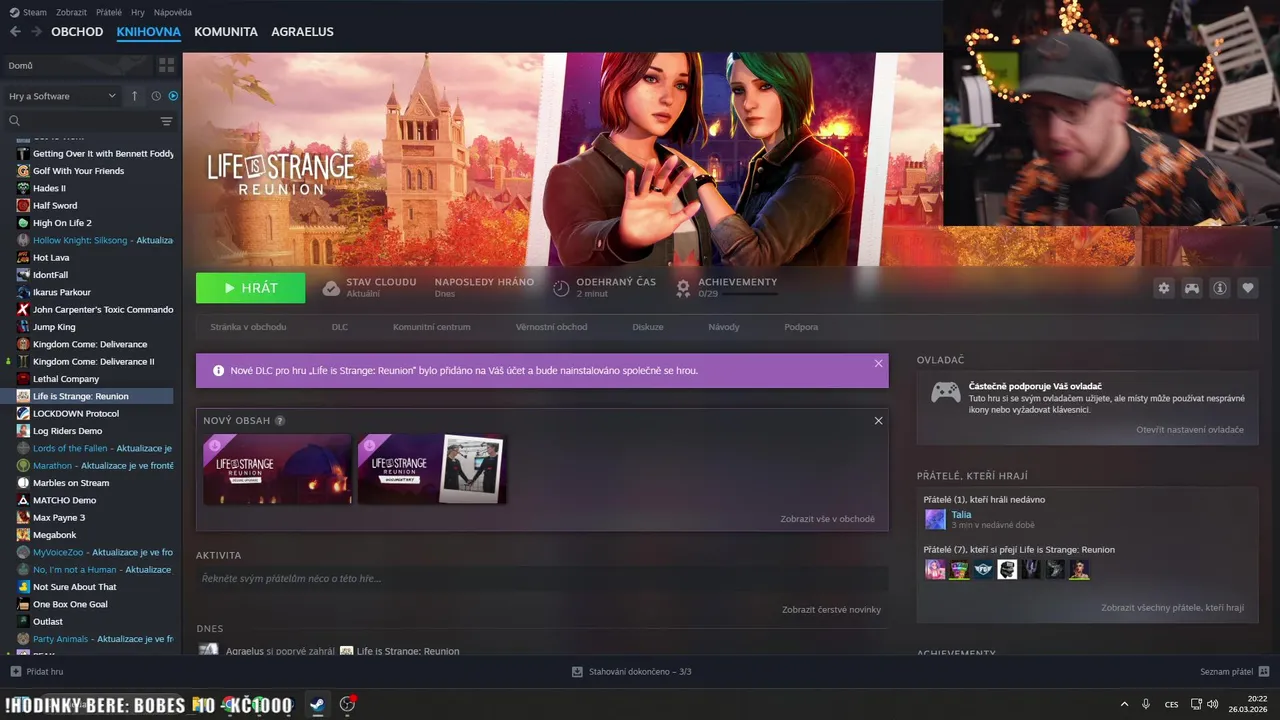This screenshot has width=1280, height=720.
Task: Go to the KOMUNITA section
Action: [226, 32]
